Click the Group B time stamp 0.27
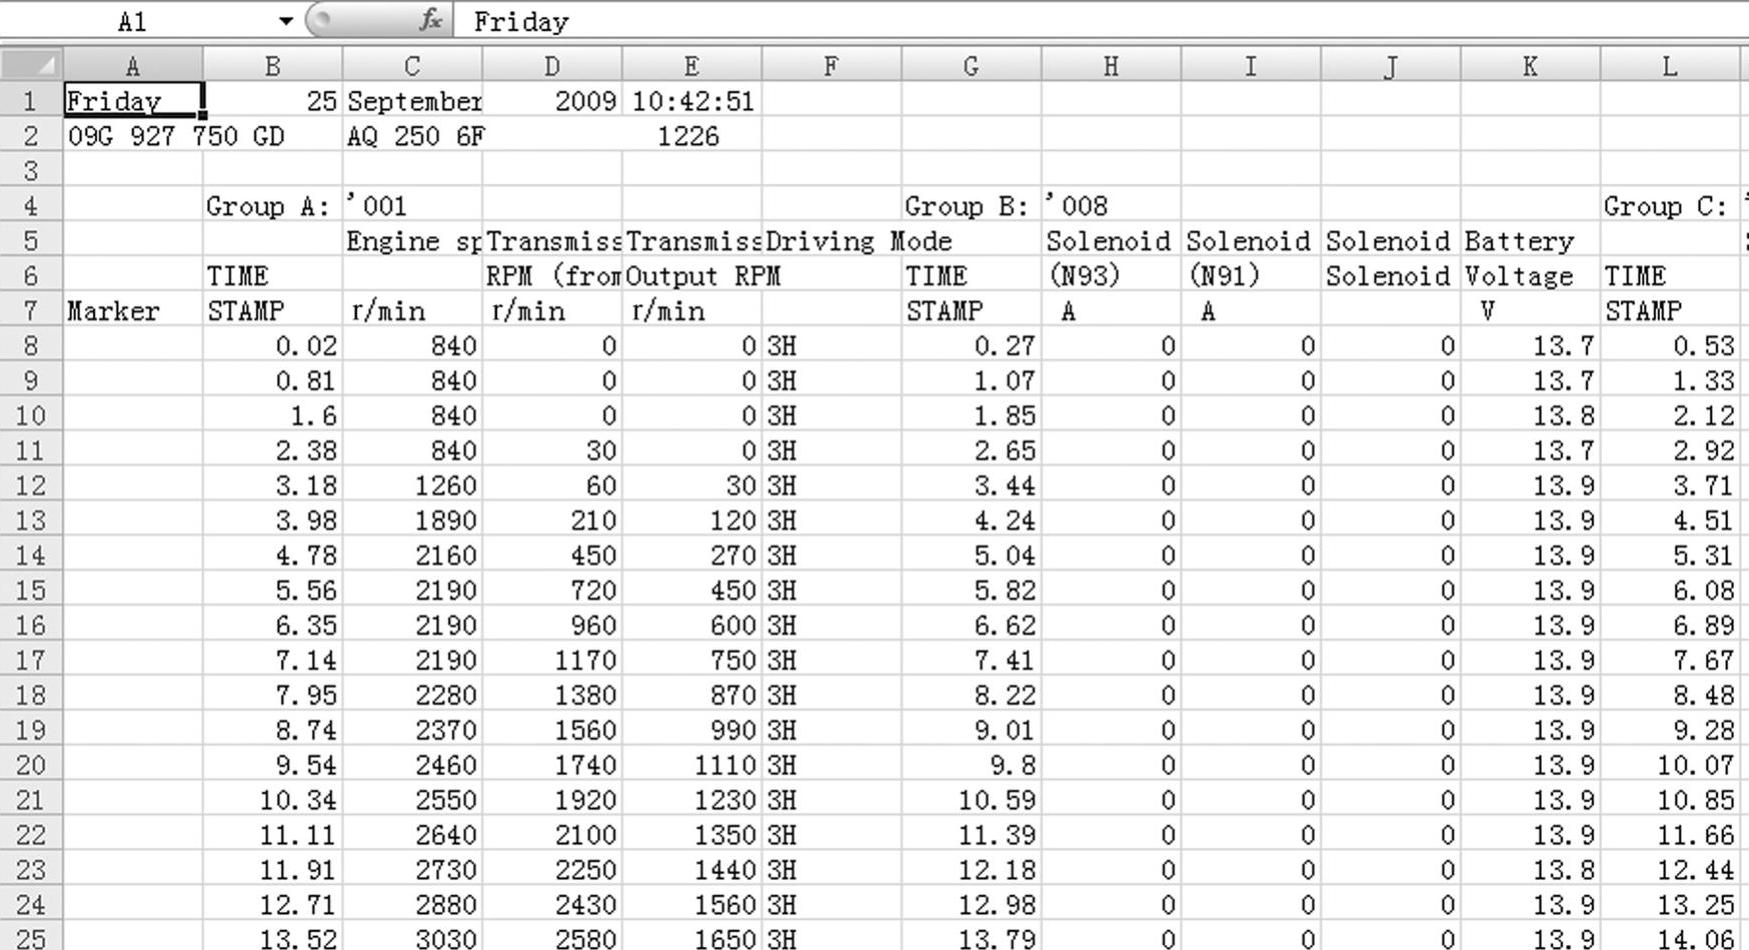This screenshot has width=1749, height=950. tap(971, 346)
